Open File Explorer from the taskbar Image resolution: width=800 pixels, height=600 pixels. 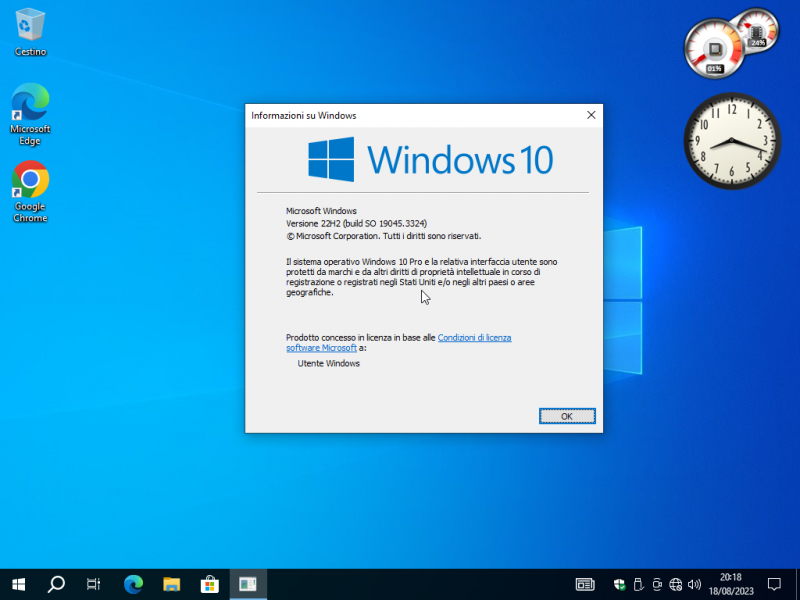click(x=171, y=584)
